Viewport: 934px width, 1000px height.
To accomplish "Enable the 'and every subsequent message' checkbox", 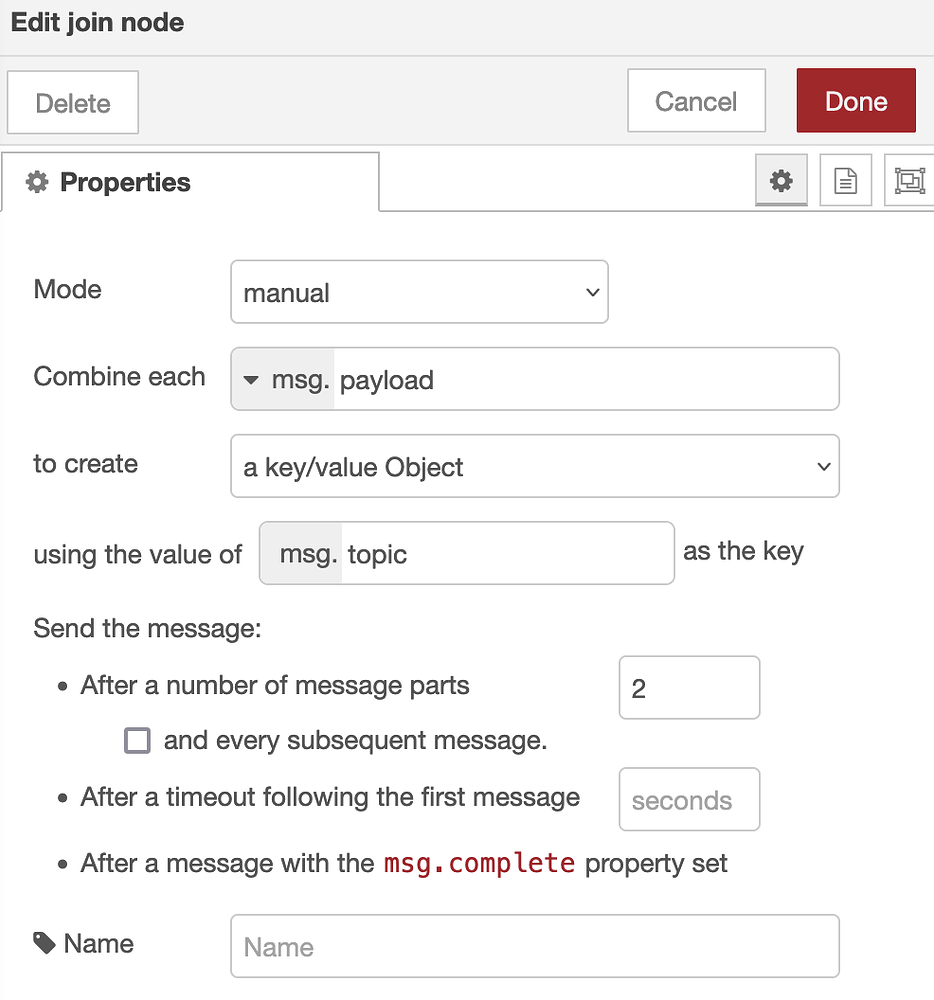I will tap(137, 741).
